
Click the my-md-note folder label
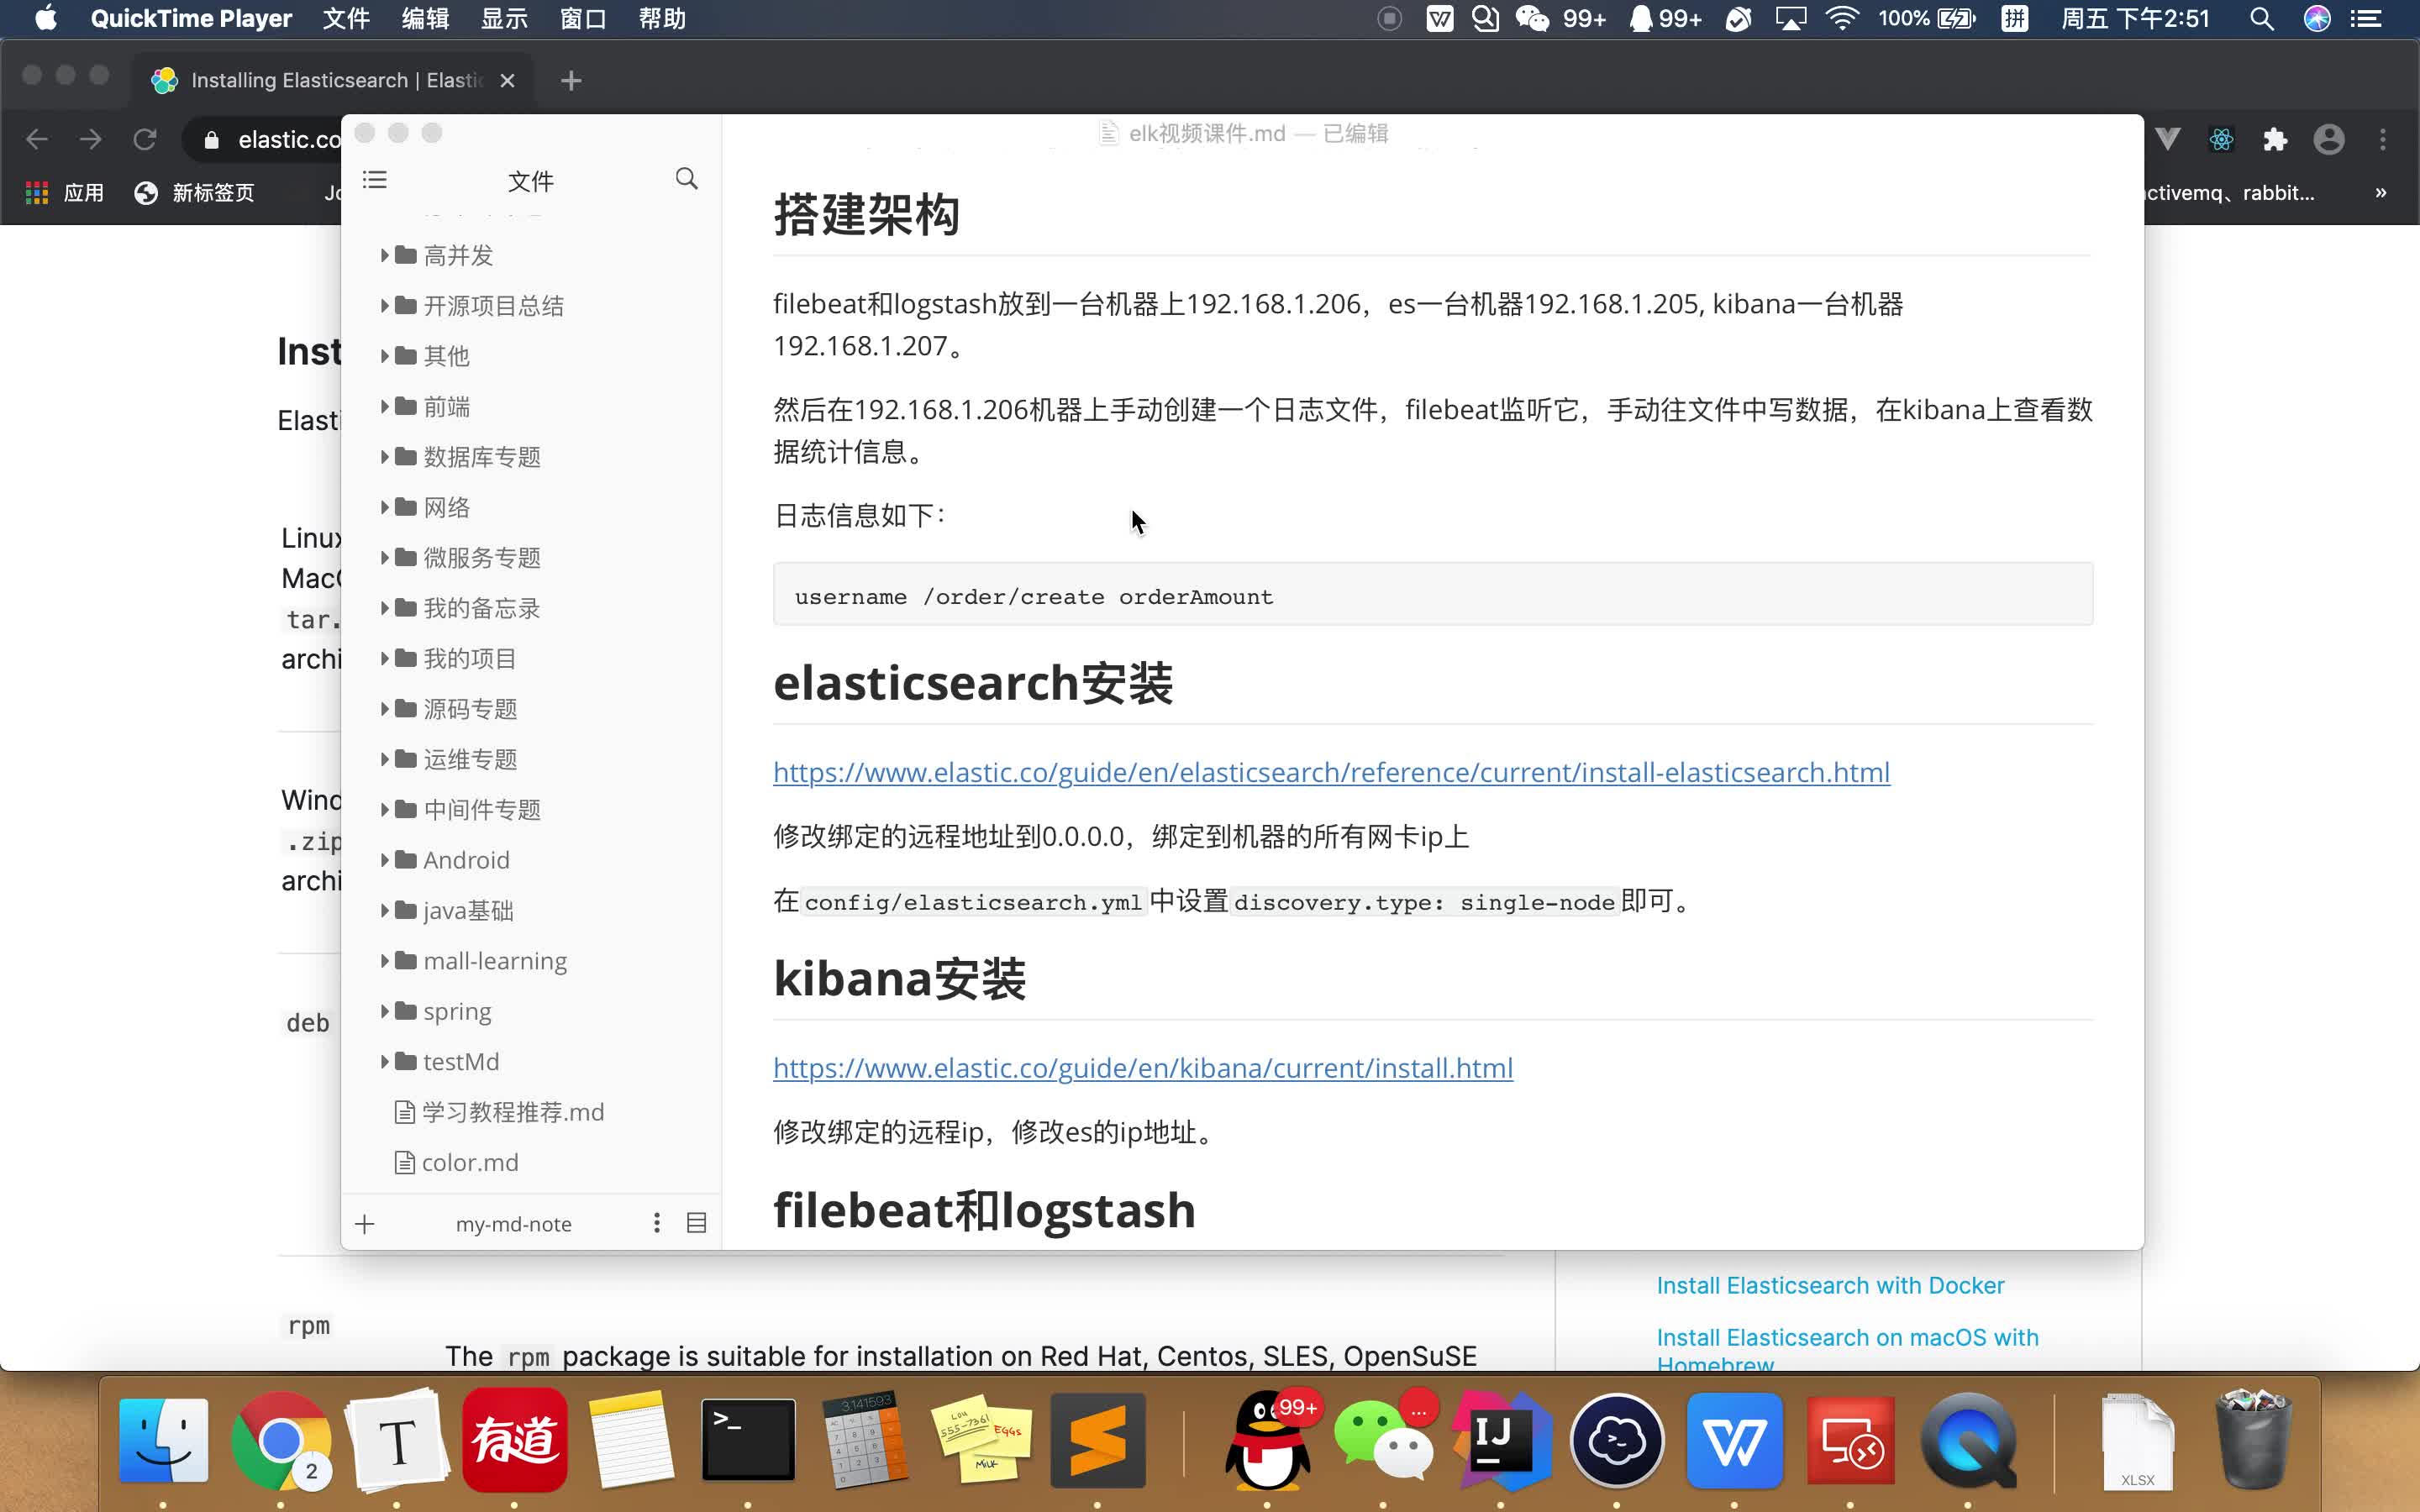tap(514, 1224)
